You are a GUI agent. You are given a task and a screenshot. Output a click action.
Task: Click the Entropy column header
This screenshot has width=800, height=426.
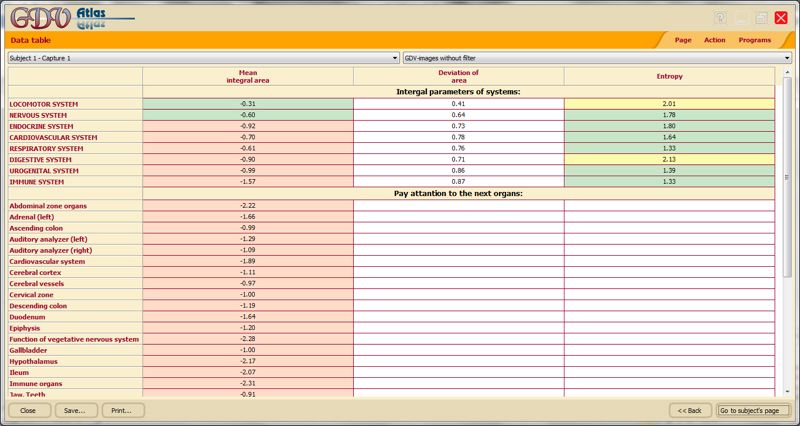coord(669,77)
